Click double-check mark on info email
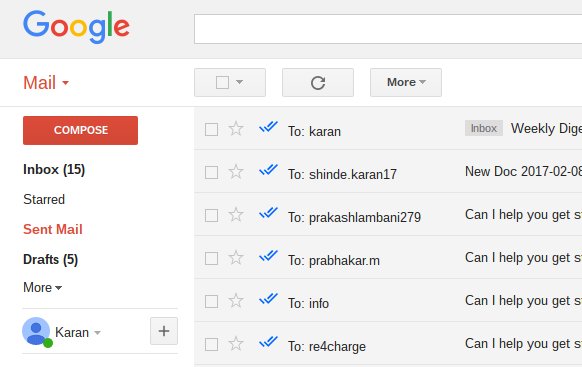Screen dimensions: 582x367 pyautogui.click(x=268, y=299)
